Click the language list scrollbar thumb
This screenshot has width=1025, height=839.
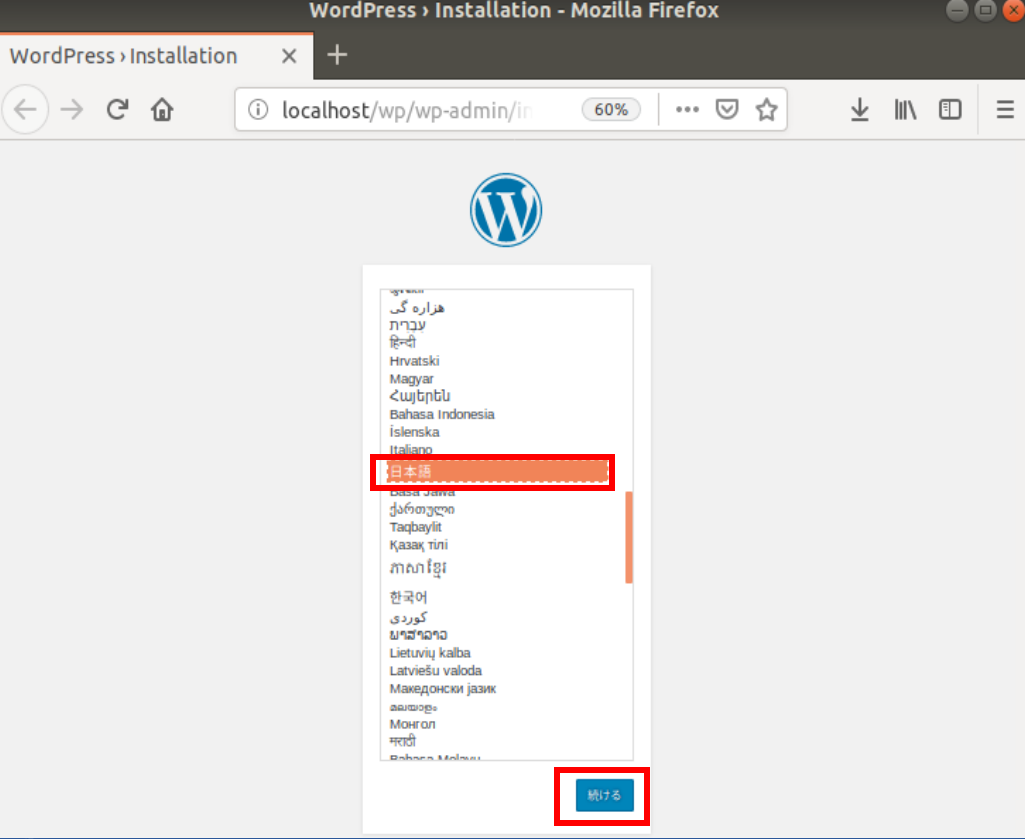[x=629, y=537]
